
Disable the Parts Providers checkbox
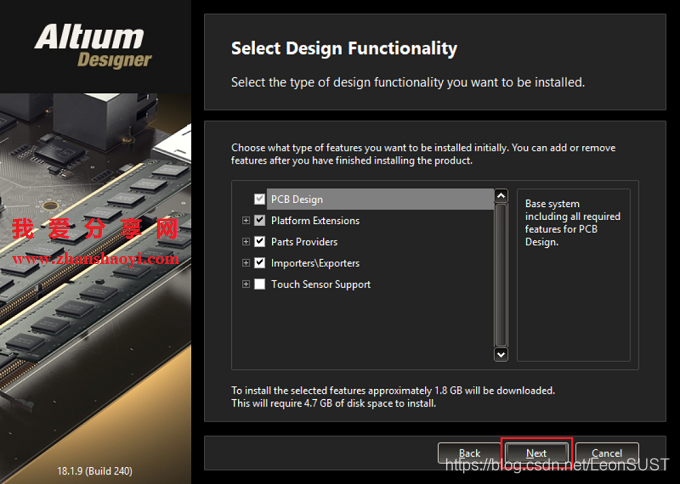(x=260, y=242)
